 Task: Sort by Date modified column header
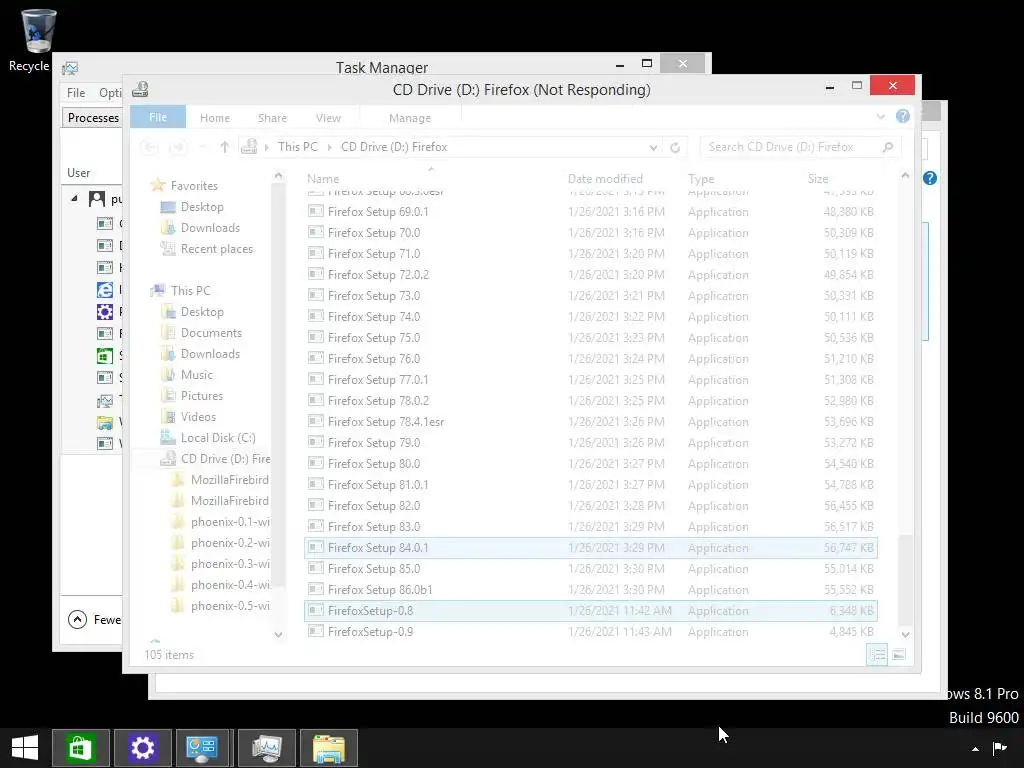pos(605,178)
